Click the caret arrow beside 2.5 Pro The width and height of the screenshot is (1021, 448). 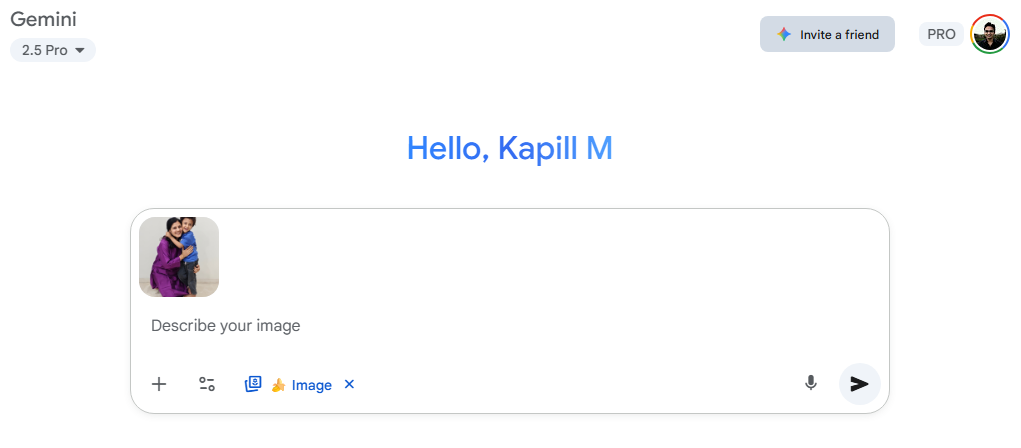[80, 50]
